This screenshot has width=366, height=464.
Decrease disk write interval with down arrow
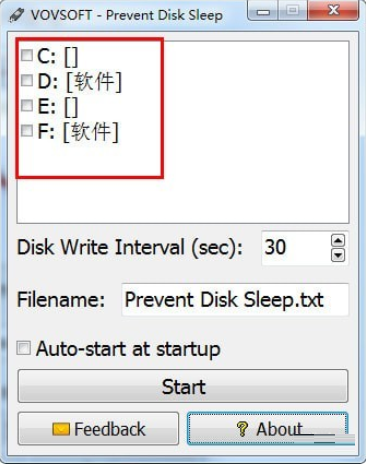[338, 255]
